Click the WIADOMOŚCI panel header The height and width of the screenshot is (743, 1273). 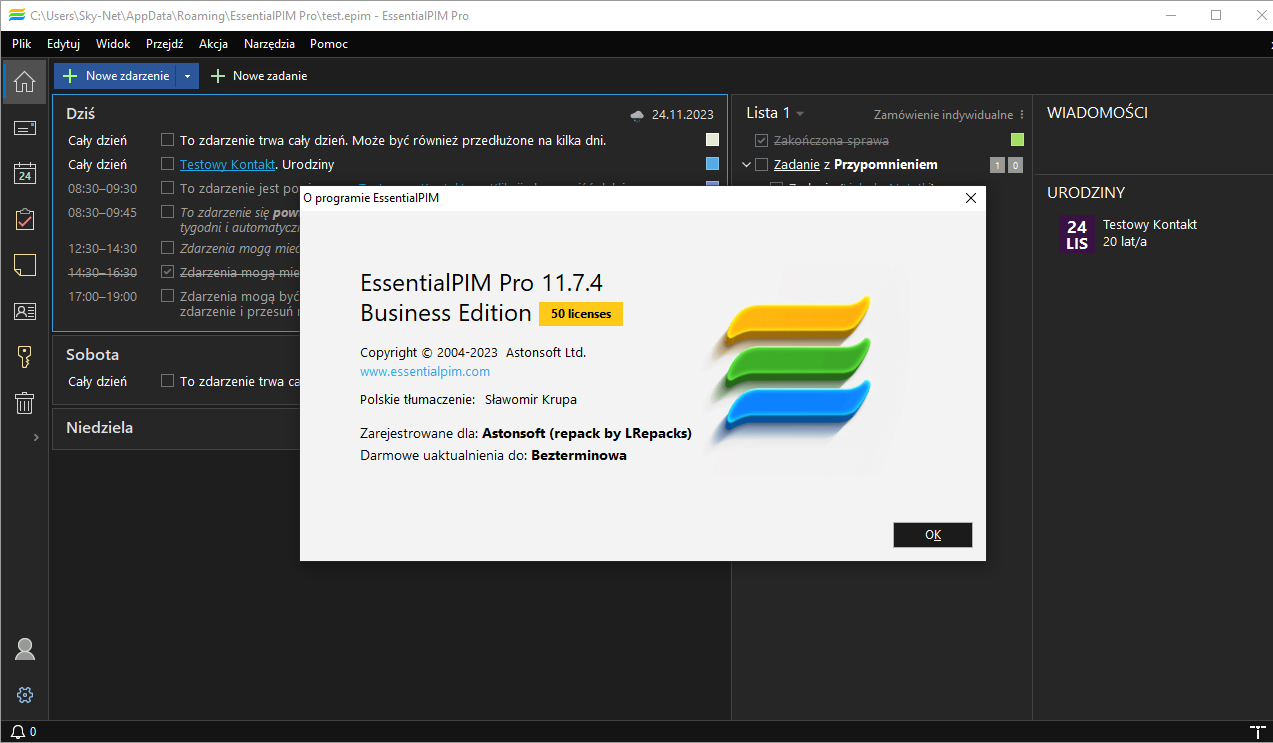pyautogui.click(x=1097, y=113)
